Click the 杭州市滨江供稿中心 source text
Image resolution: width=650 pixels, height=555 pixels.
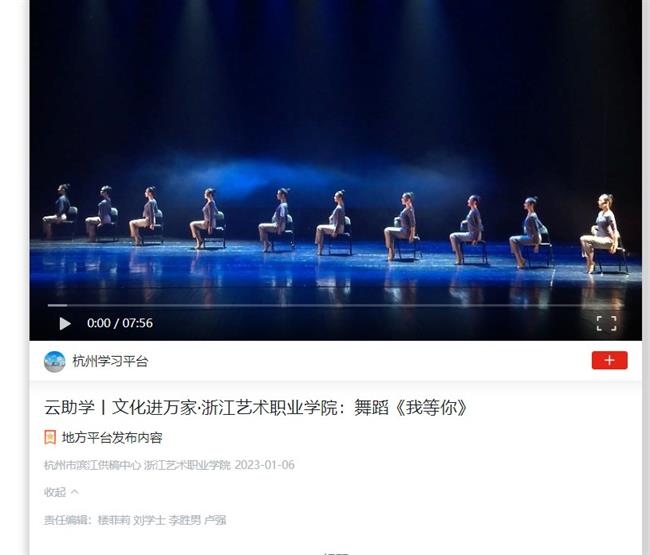[92, 465]
